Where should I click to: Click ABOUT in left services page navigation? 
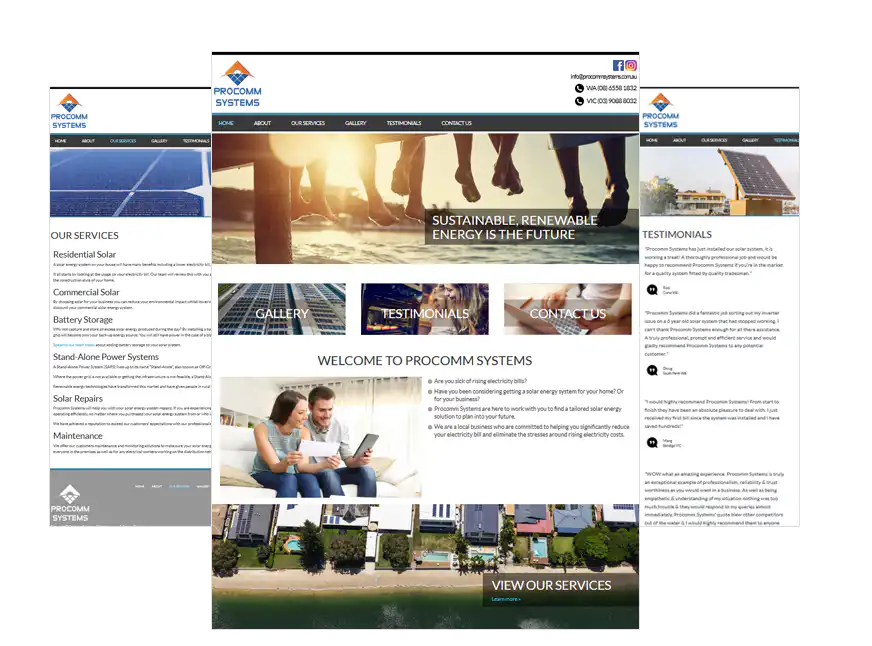pos(88,141)
